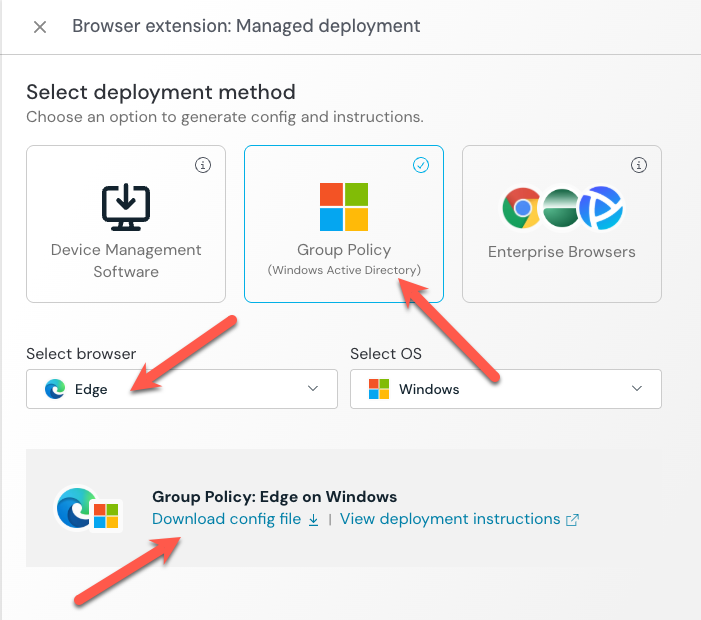Click the monitor download icon
701x620 pixels.
click(126, 207)
